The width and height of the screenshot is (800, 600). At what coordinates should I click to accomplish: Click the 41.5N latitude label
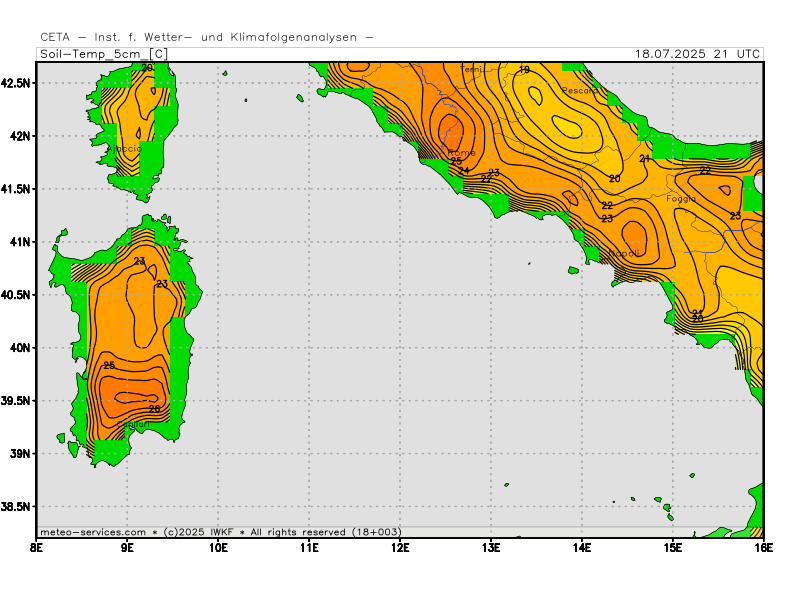(16, 189)
